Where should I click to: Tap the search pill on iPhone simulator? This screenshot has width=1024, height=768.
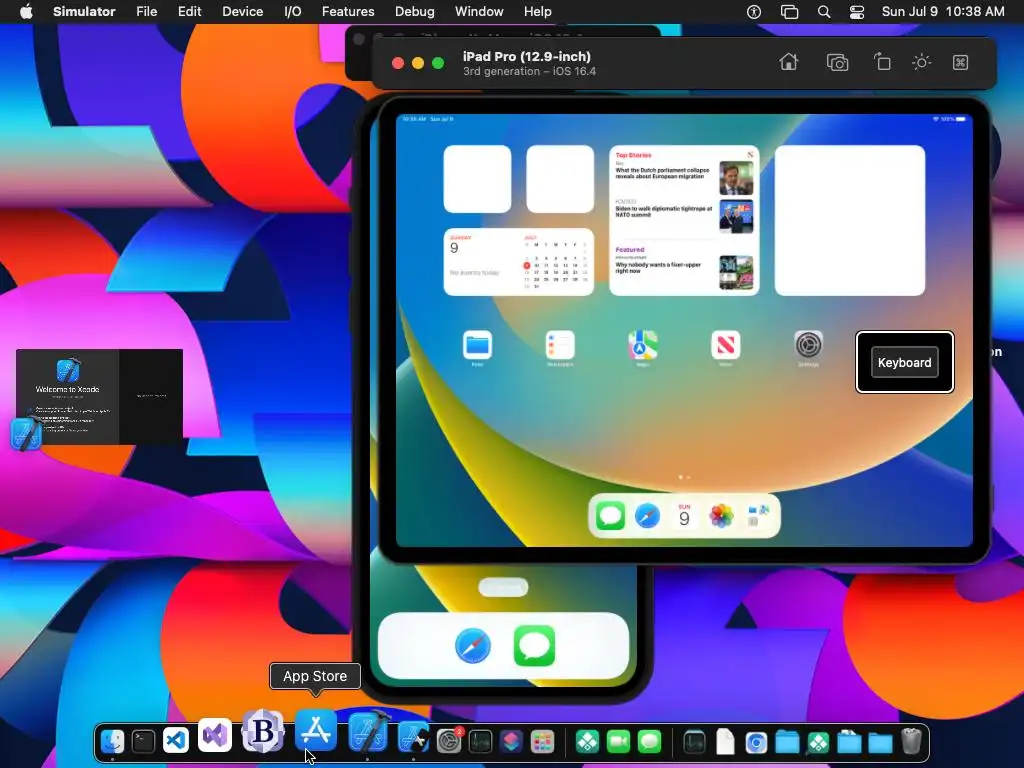[x=503, y=587]
